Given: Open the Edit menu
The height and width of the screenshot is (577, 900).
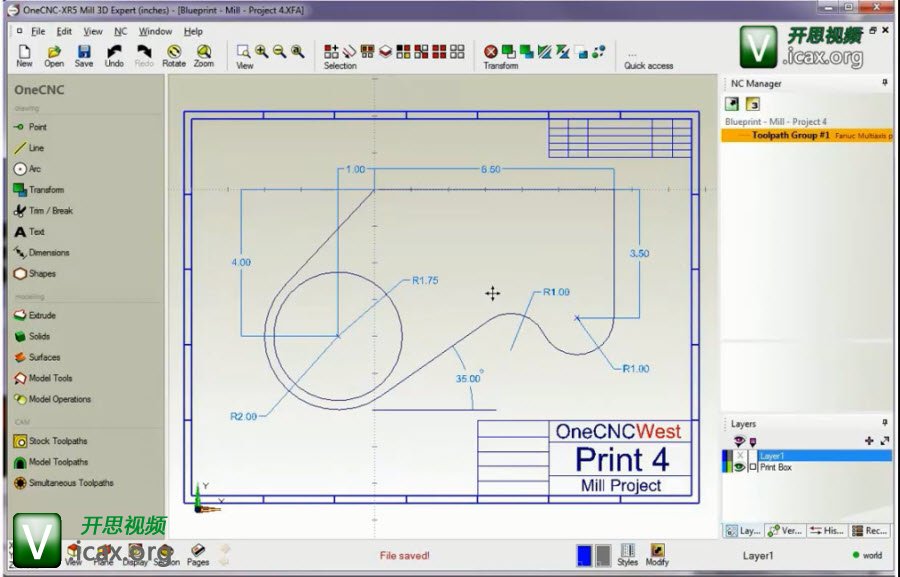Looking at the screenshot, I should tap(64, 32).
